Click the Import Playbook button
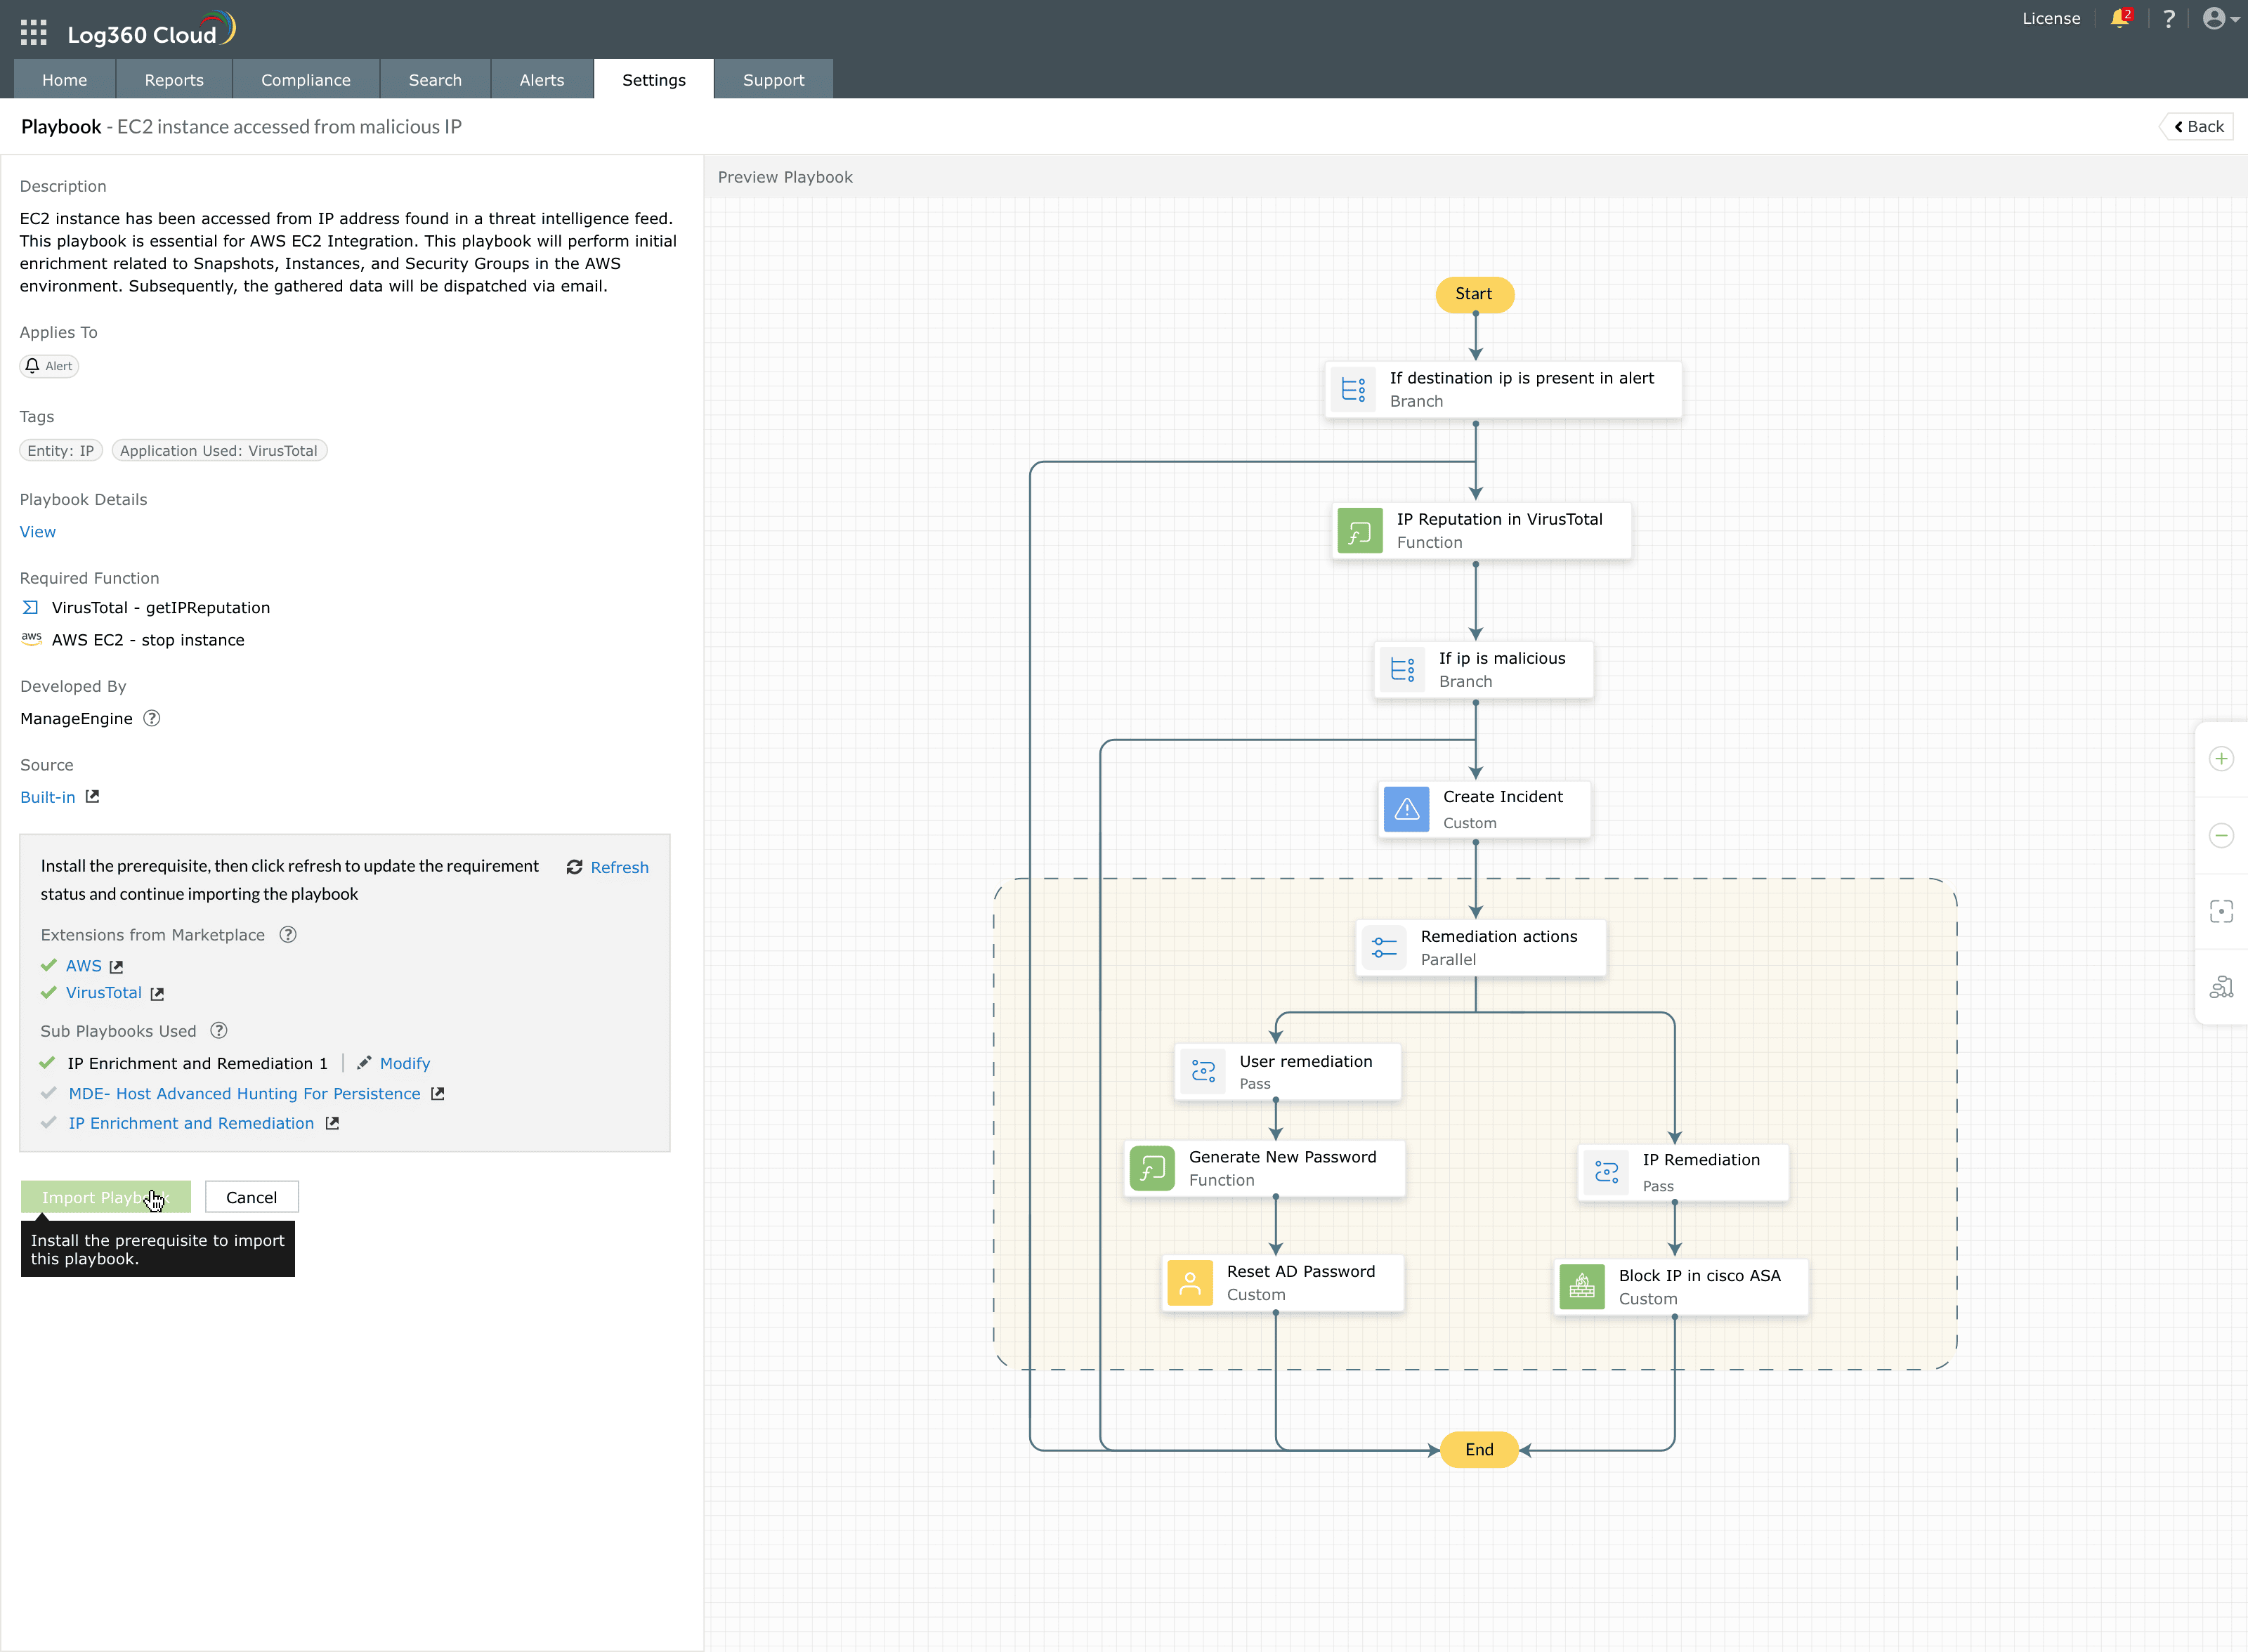The width and height of the screenshot is (2248, 1652). point(106,1197)
